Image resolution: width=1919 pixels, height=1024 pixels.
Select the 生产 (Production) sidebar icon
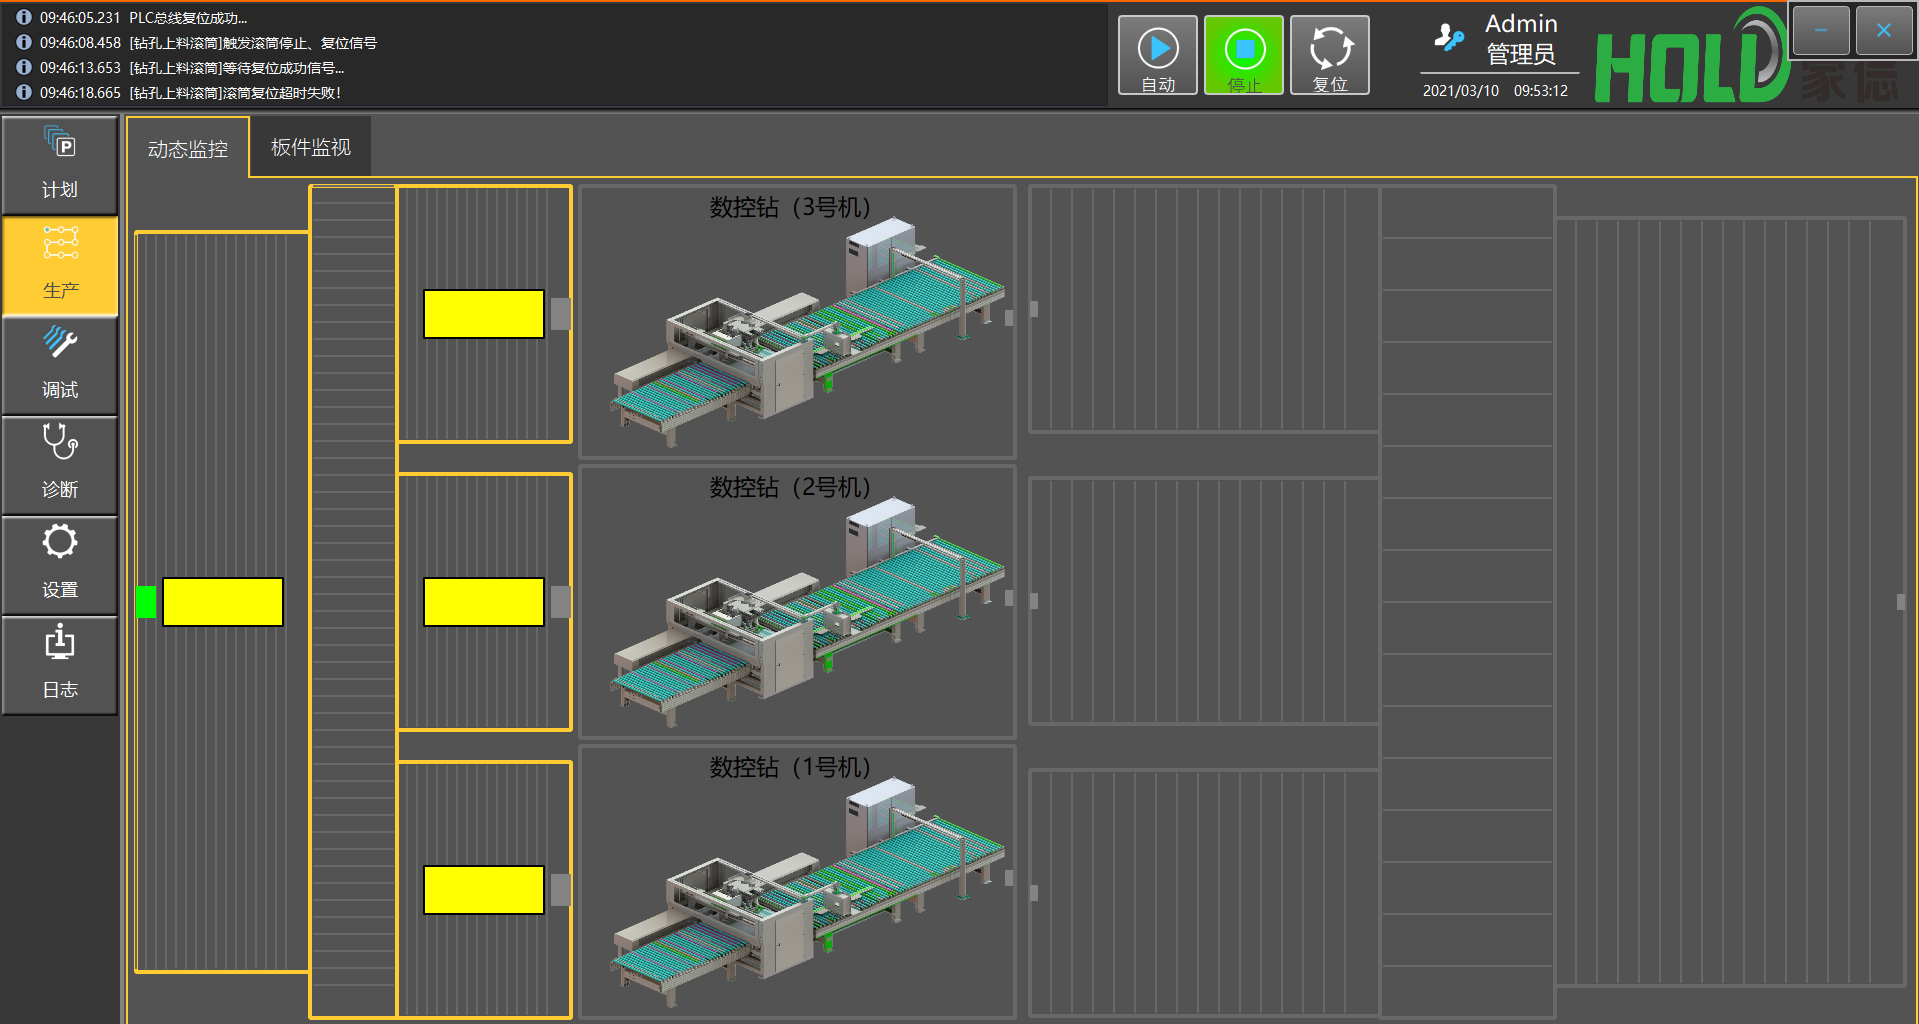click(x=60, y=266)
